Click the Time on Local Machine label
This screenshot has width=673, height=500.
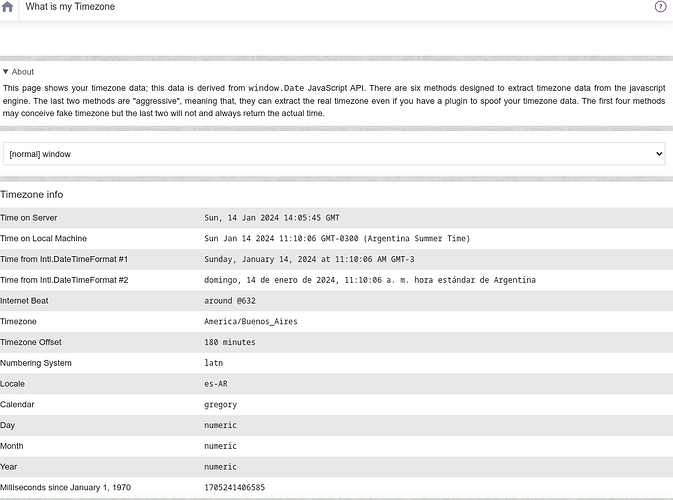[43, 238]
